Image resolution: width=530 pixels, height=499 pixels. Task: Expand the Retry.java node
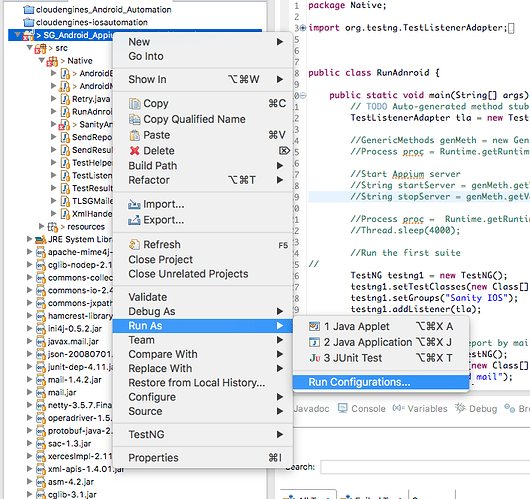pos(53,98)
